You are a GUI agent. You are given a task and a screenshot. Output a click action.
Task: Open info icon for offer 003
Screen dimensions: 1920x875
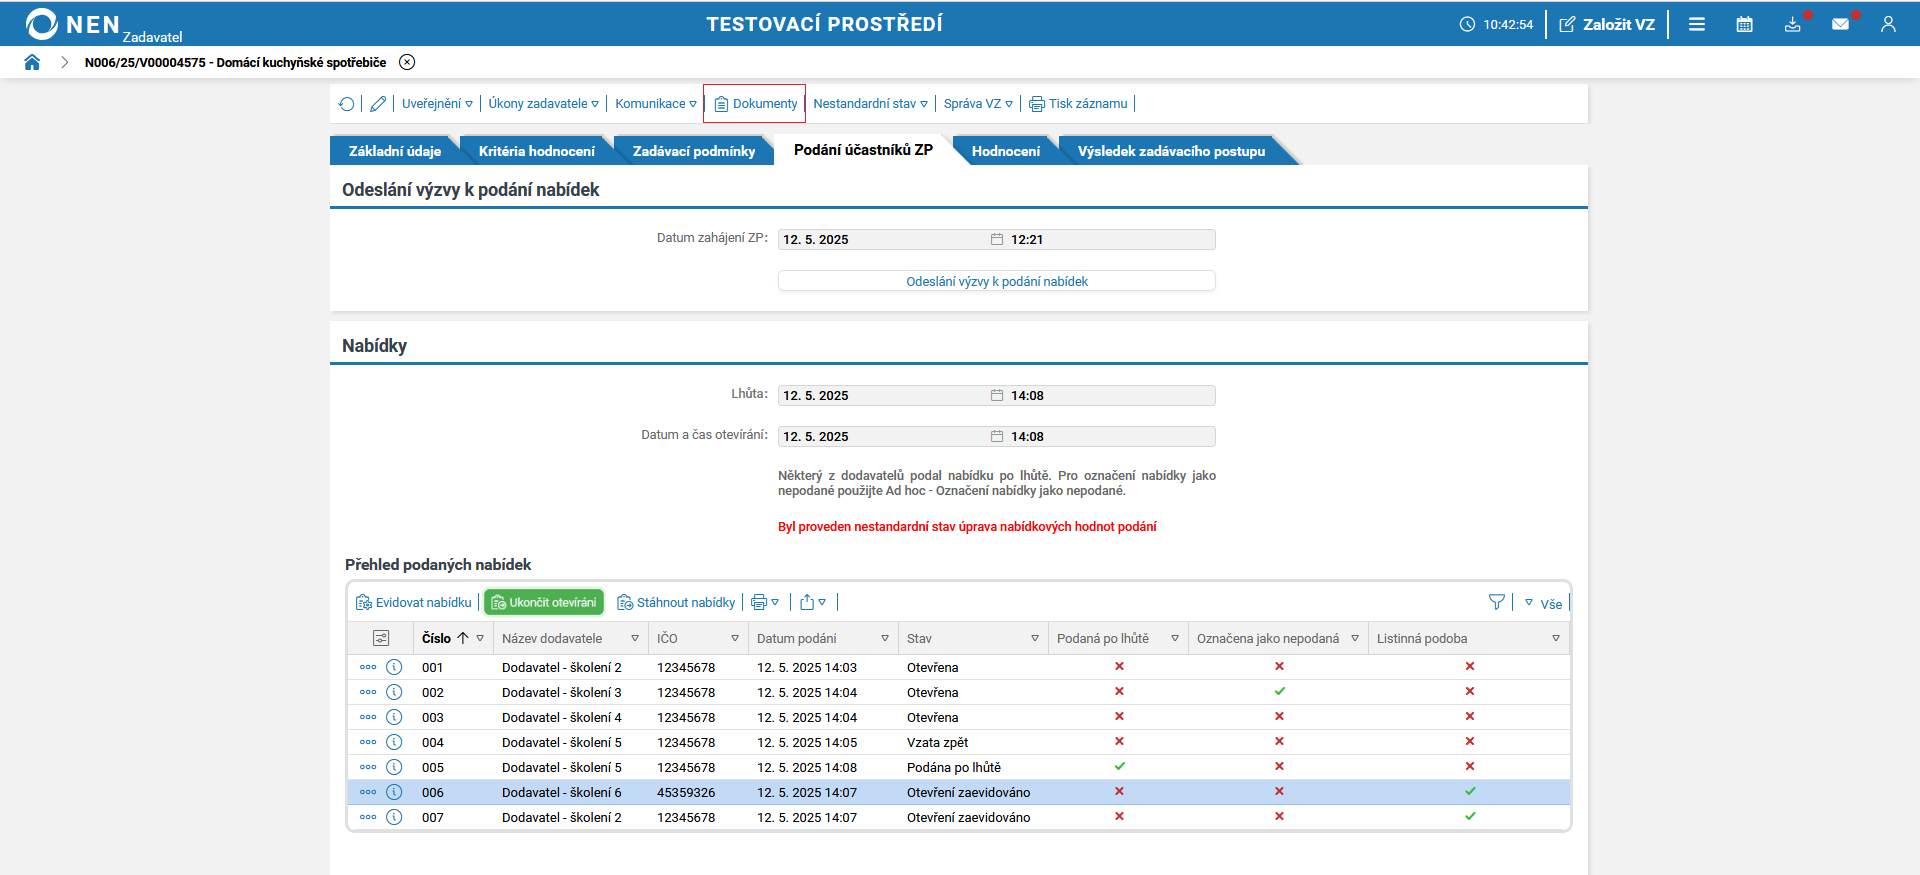(x=394, y=717)
